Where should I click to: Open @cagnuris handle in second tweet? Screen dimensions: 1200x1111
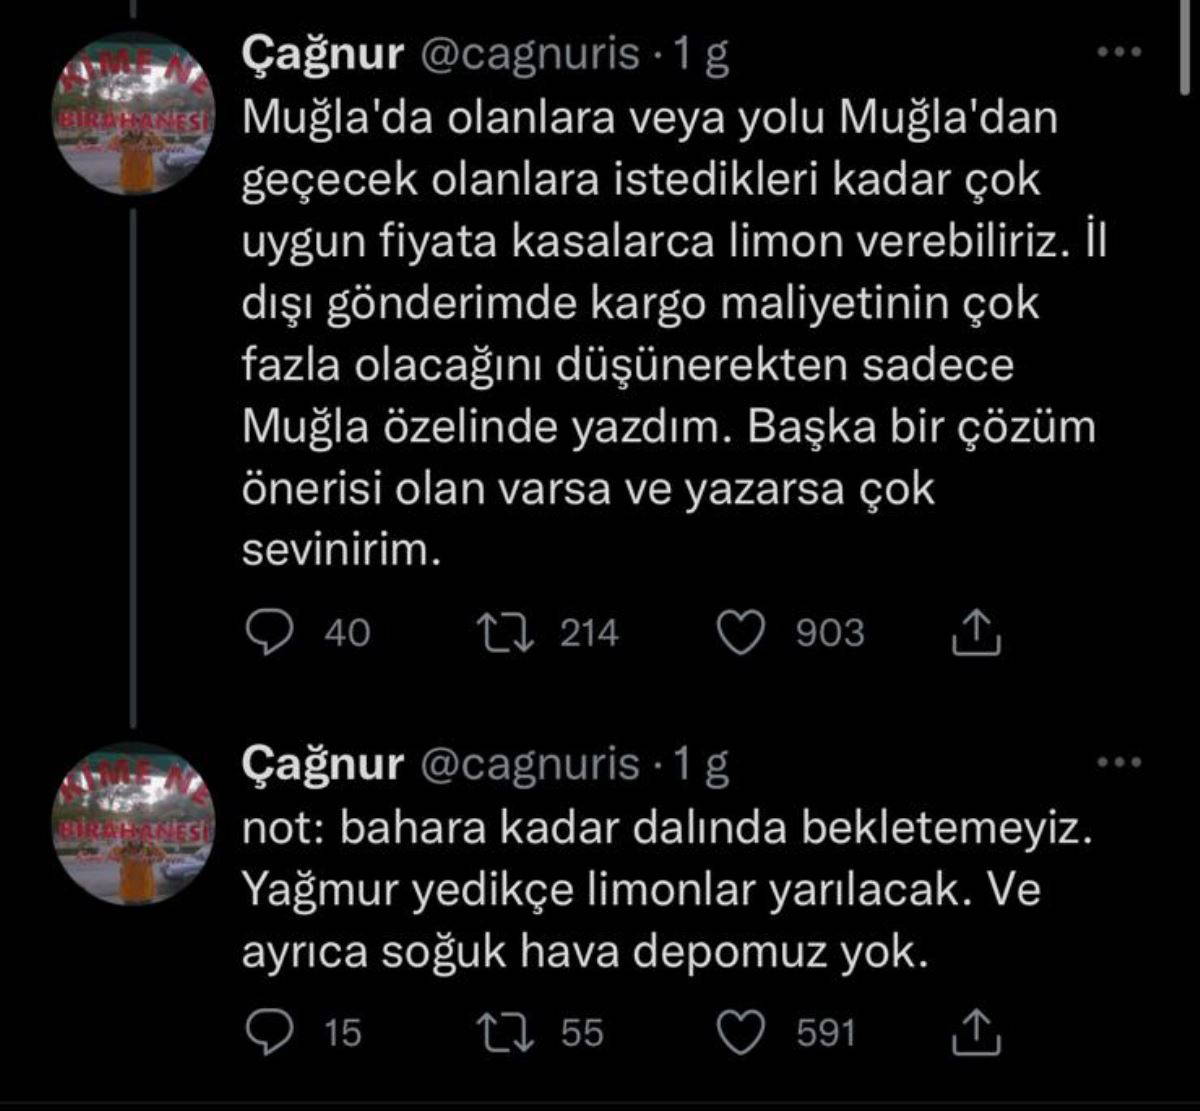[526, 765]
